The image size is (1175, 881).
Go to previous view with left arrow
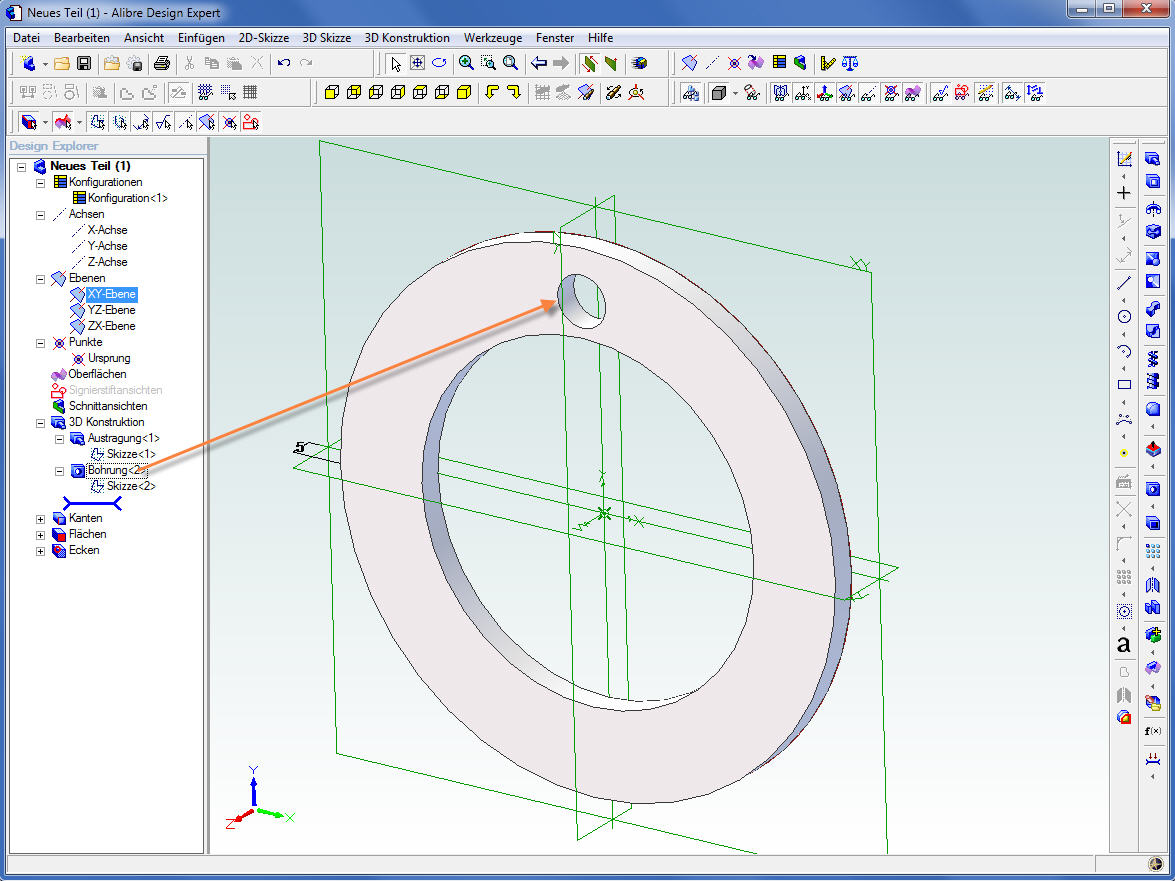pos(539,63)
